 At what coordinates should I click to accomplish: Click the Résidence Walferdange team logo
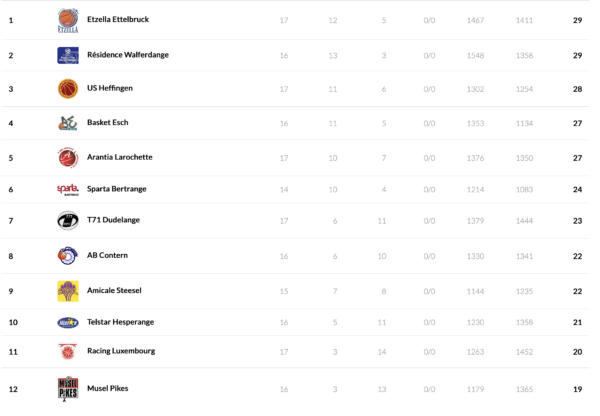point(68,55)
